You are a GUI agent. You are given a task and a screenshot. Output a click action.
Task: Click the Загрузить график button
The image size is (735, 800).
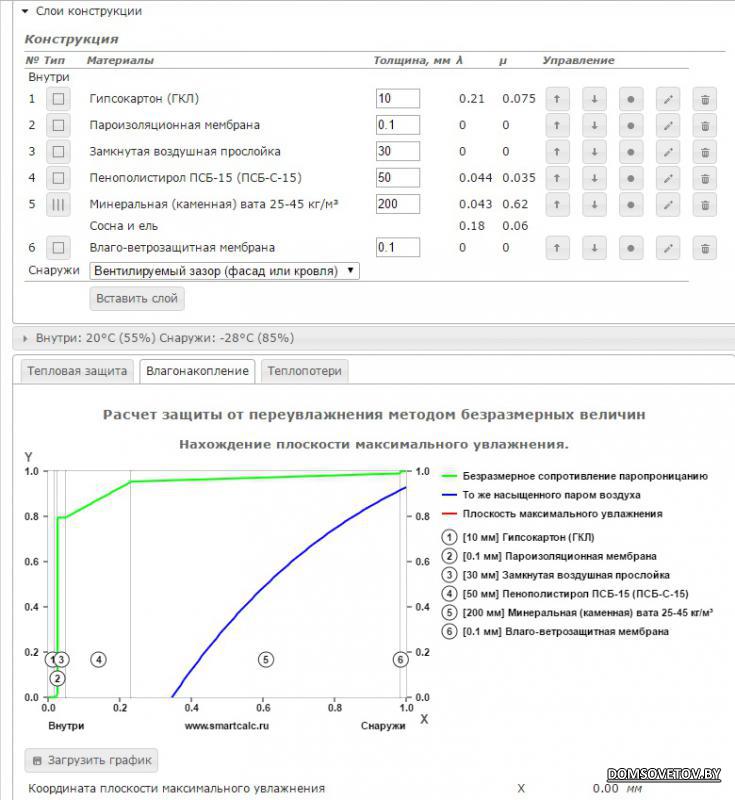click(x=91, y=761)
